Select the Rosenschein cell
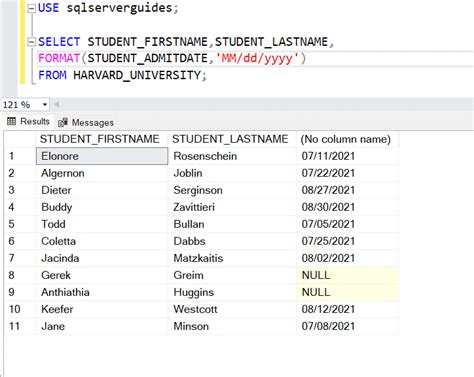The image size is (474, 377). click(x=232, y=156)
